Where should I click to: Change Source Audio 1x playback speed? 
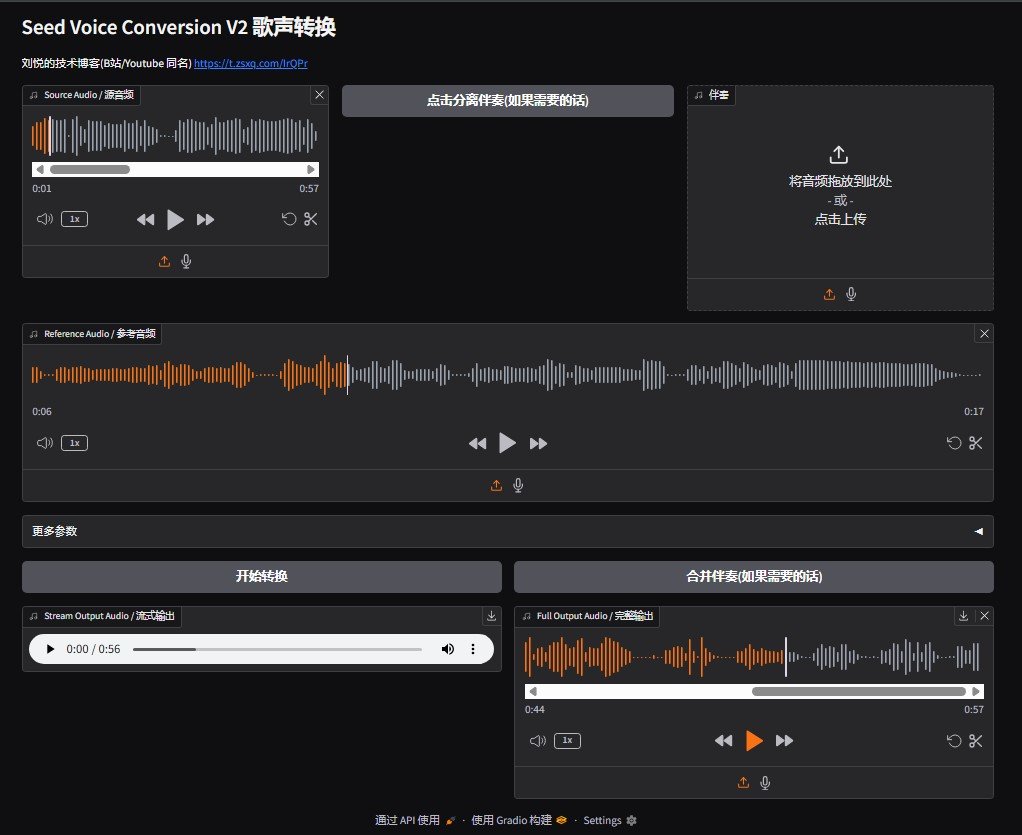click(74, 219)
